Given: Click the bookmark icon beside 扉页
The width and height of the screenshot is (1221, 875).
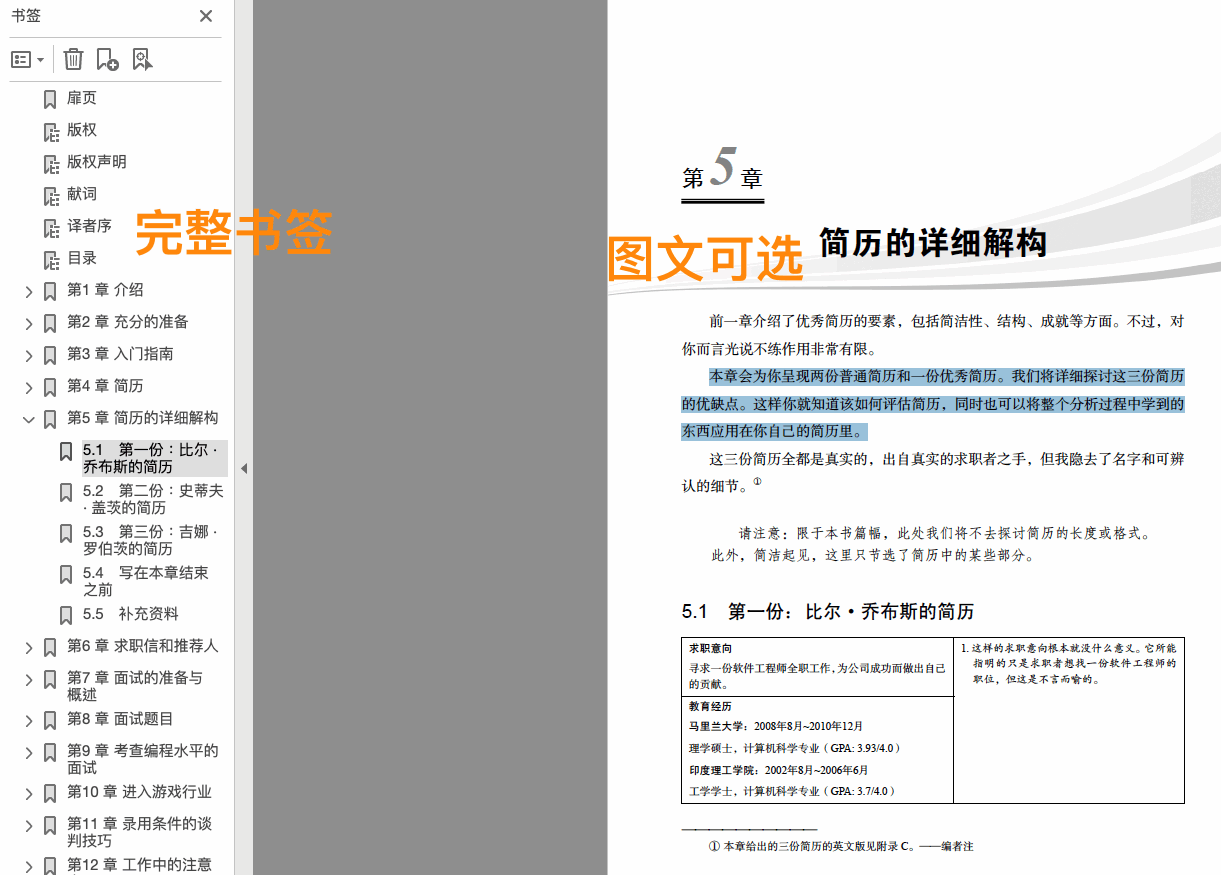Looking at the screenshot, I should tap(51, 97).
